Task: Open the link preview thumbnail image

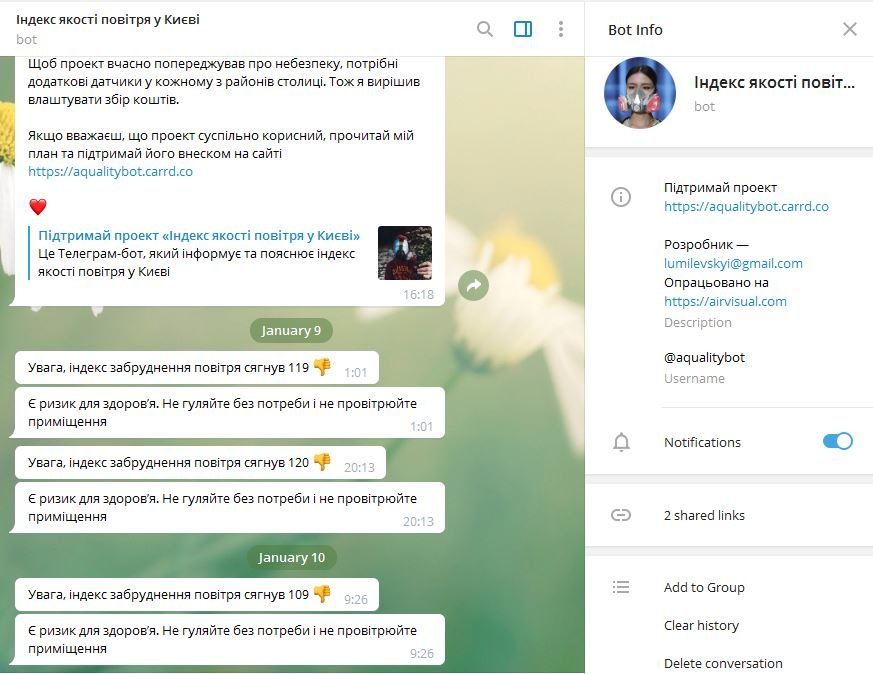Action: click(x=405, y=253)
